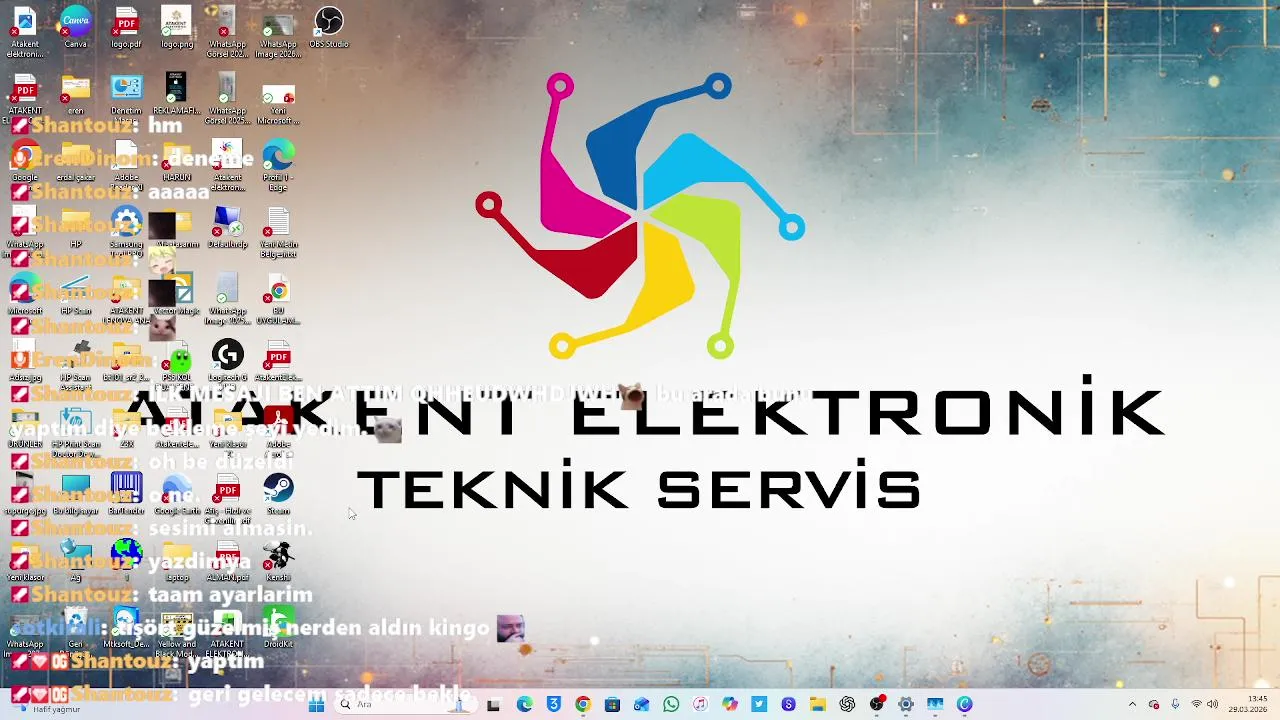
Task: Open the Windows Start menu
Action: 316,705
